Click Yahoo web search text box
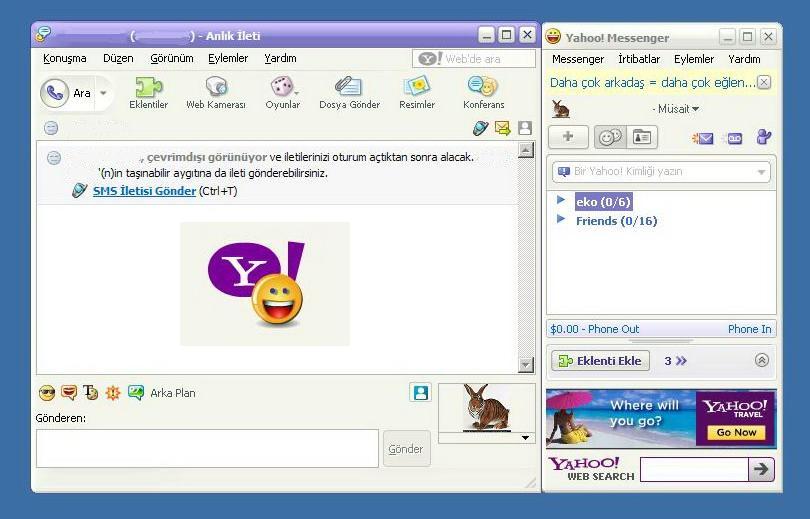 [x=694, y=469]
